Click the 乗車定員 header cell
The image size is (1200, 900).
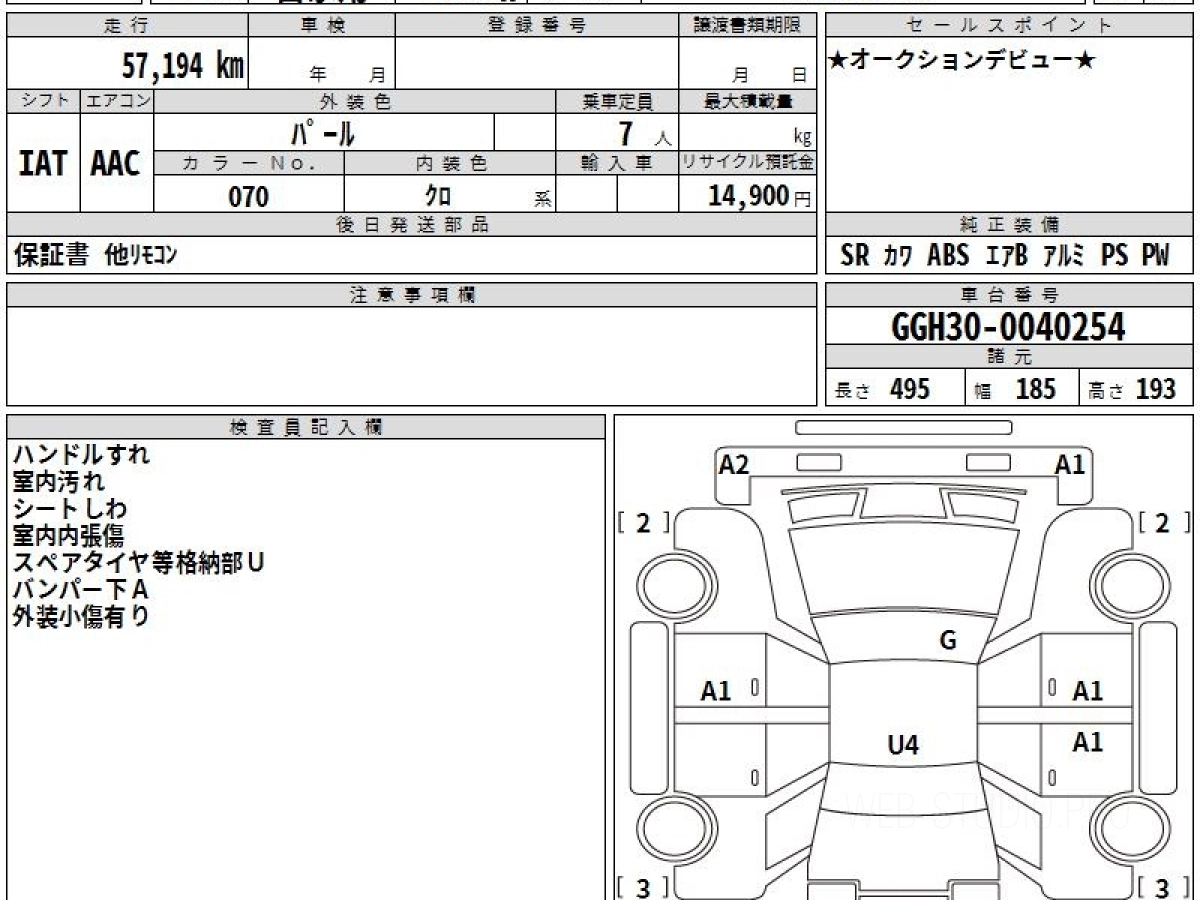618,101
